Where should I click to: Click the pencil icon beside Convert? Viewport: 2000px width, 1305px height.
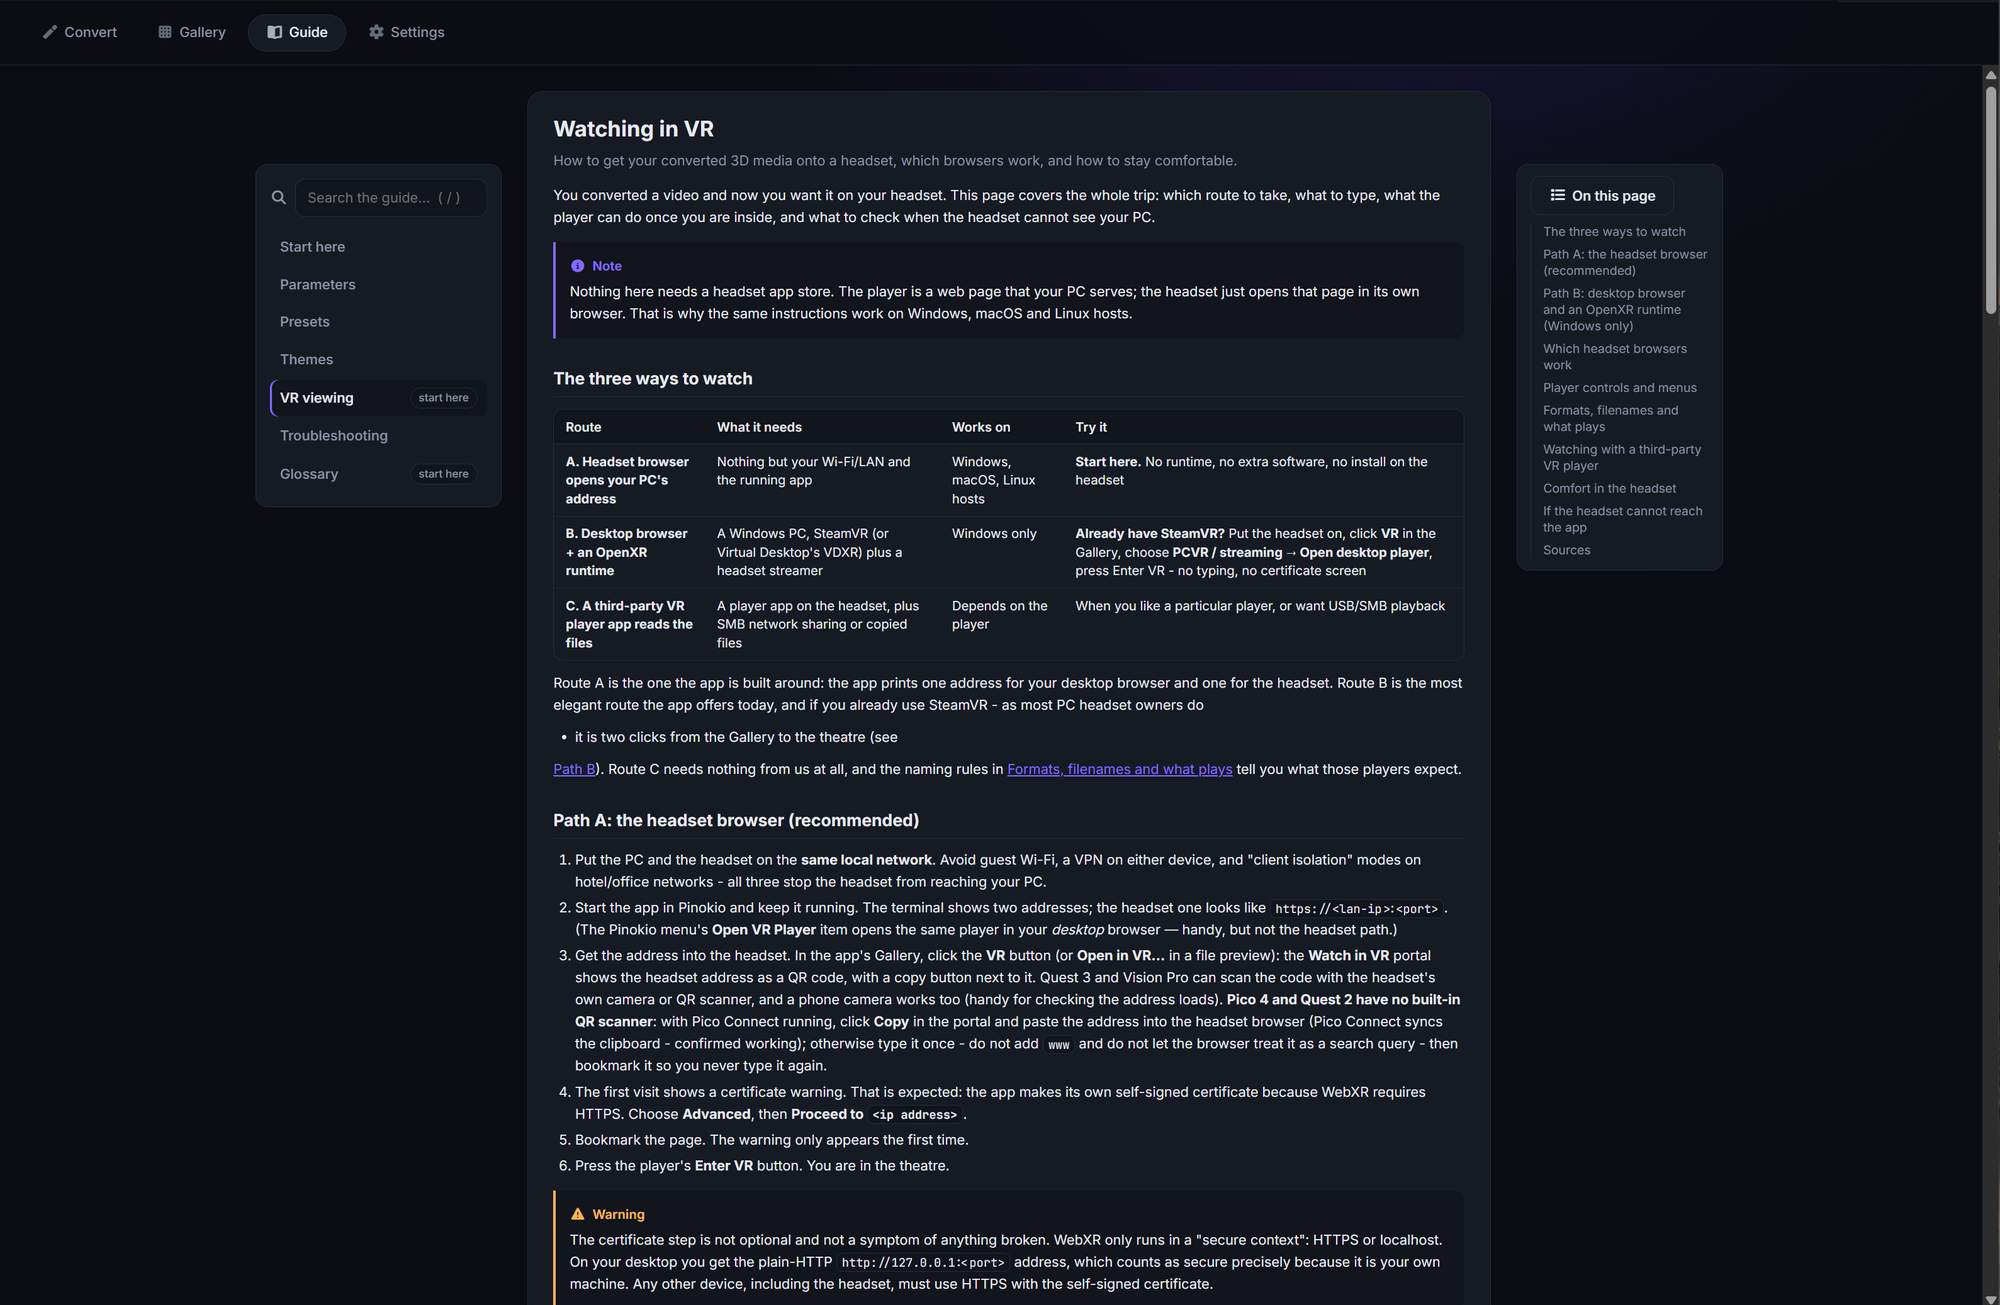tap(50, 32)
